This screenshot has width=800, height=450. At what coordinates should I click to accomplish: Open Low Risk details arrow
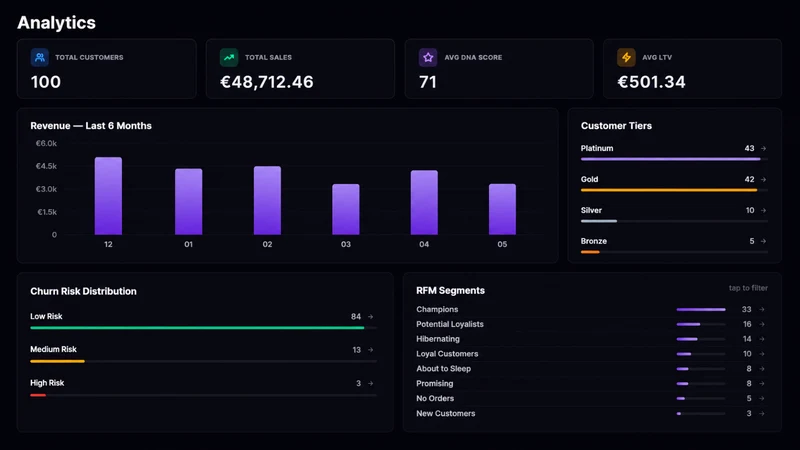[370, 317]
